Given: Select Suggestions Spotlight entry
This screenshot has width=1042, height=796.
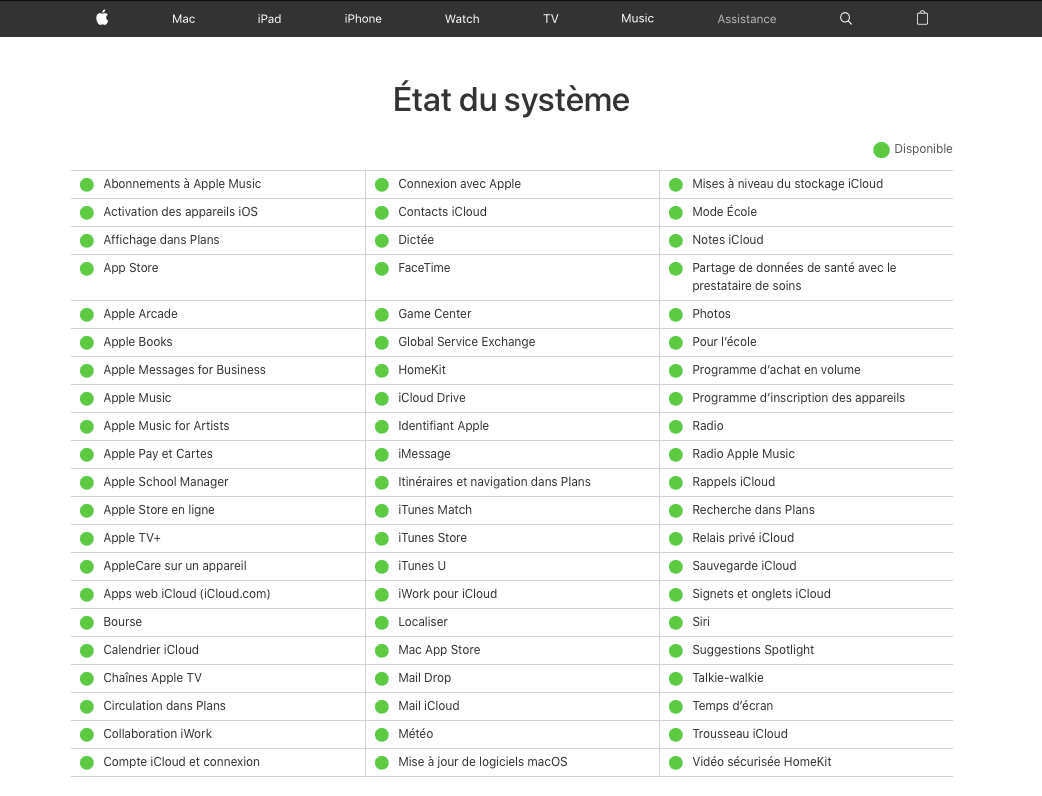Looking at the screenshot, I should click(753, 650).
